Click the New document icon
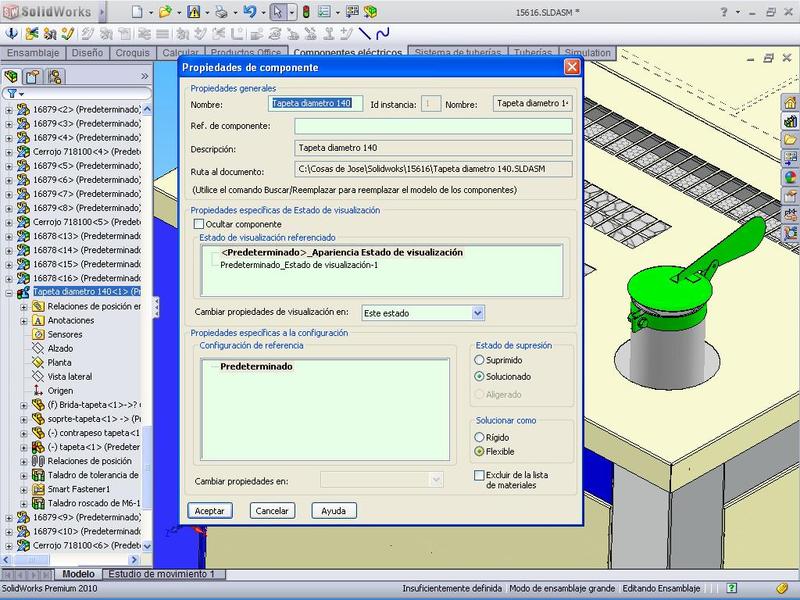 137,12
